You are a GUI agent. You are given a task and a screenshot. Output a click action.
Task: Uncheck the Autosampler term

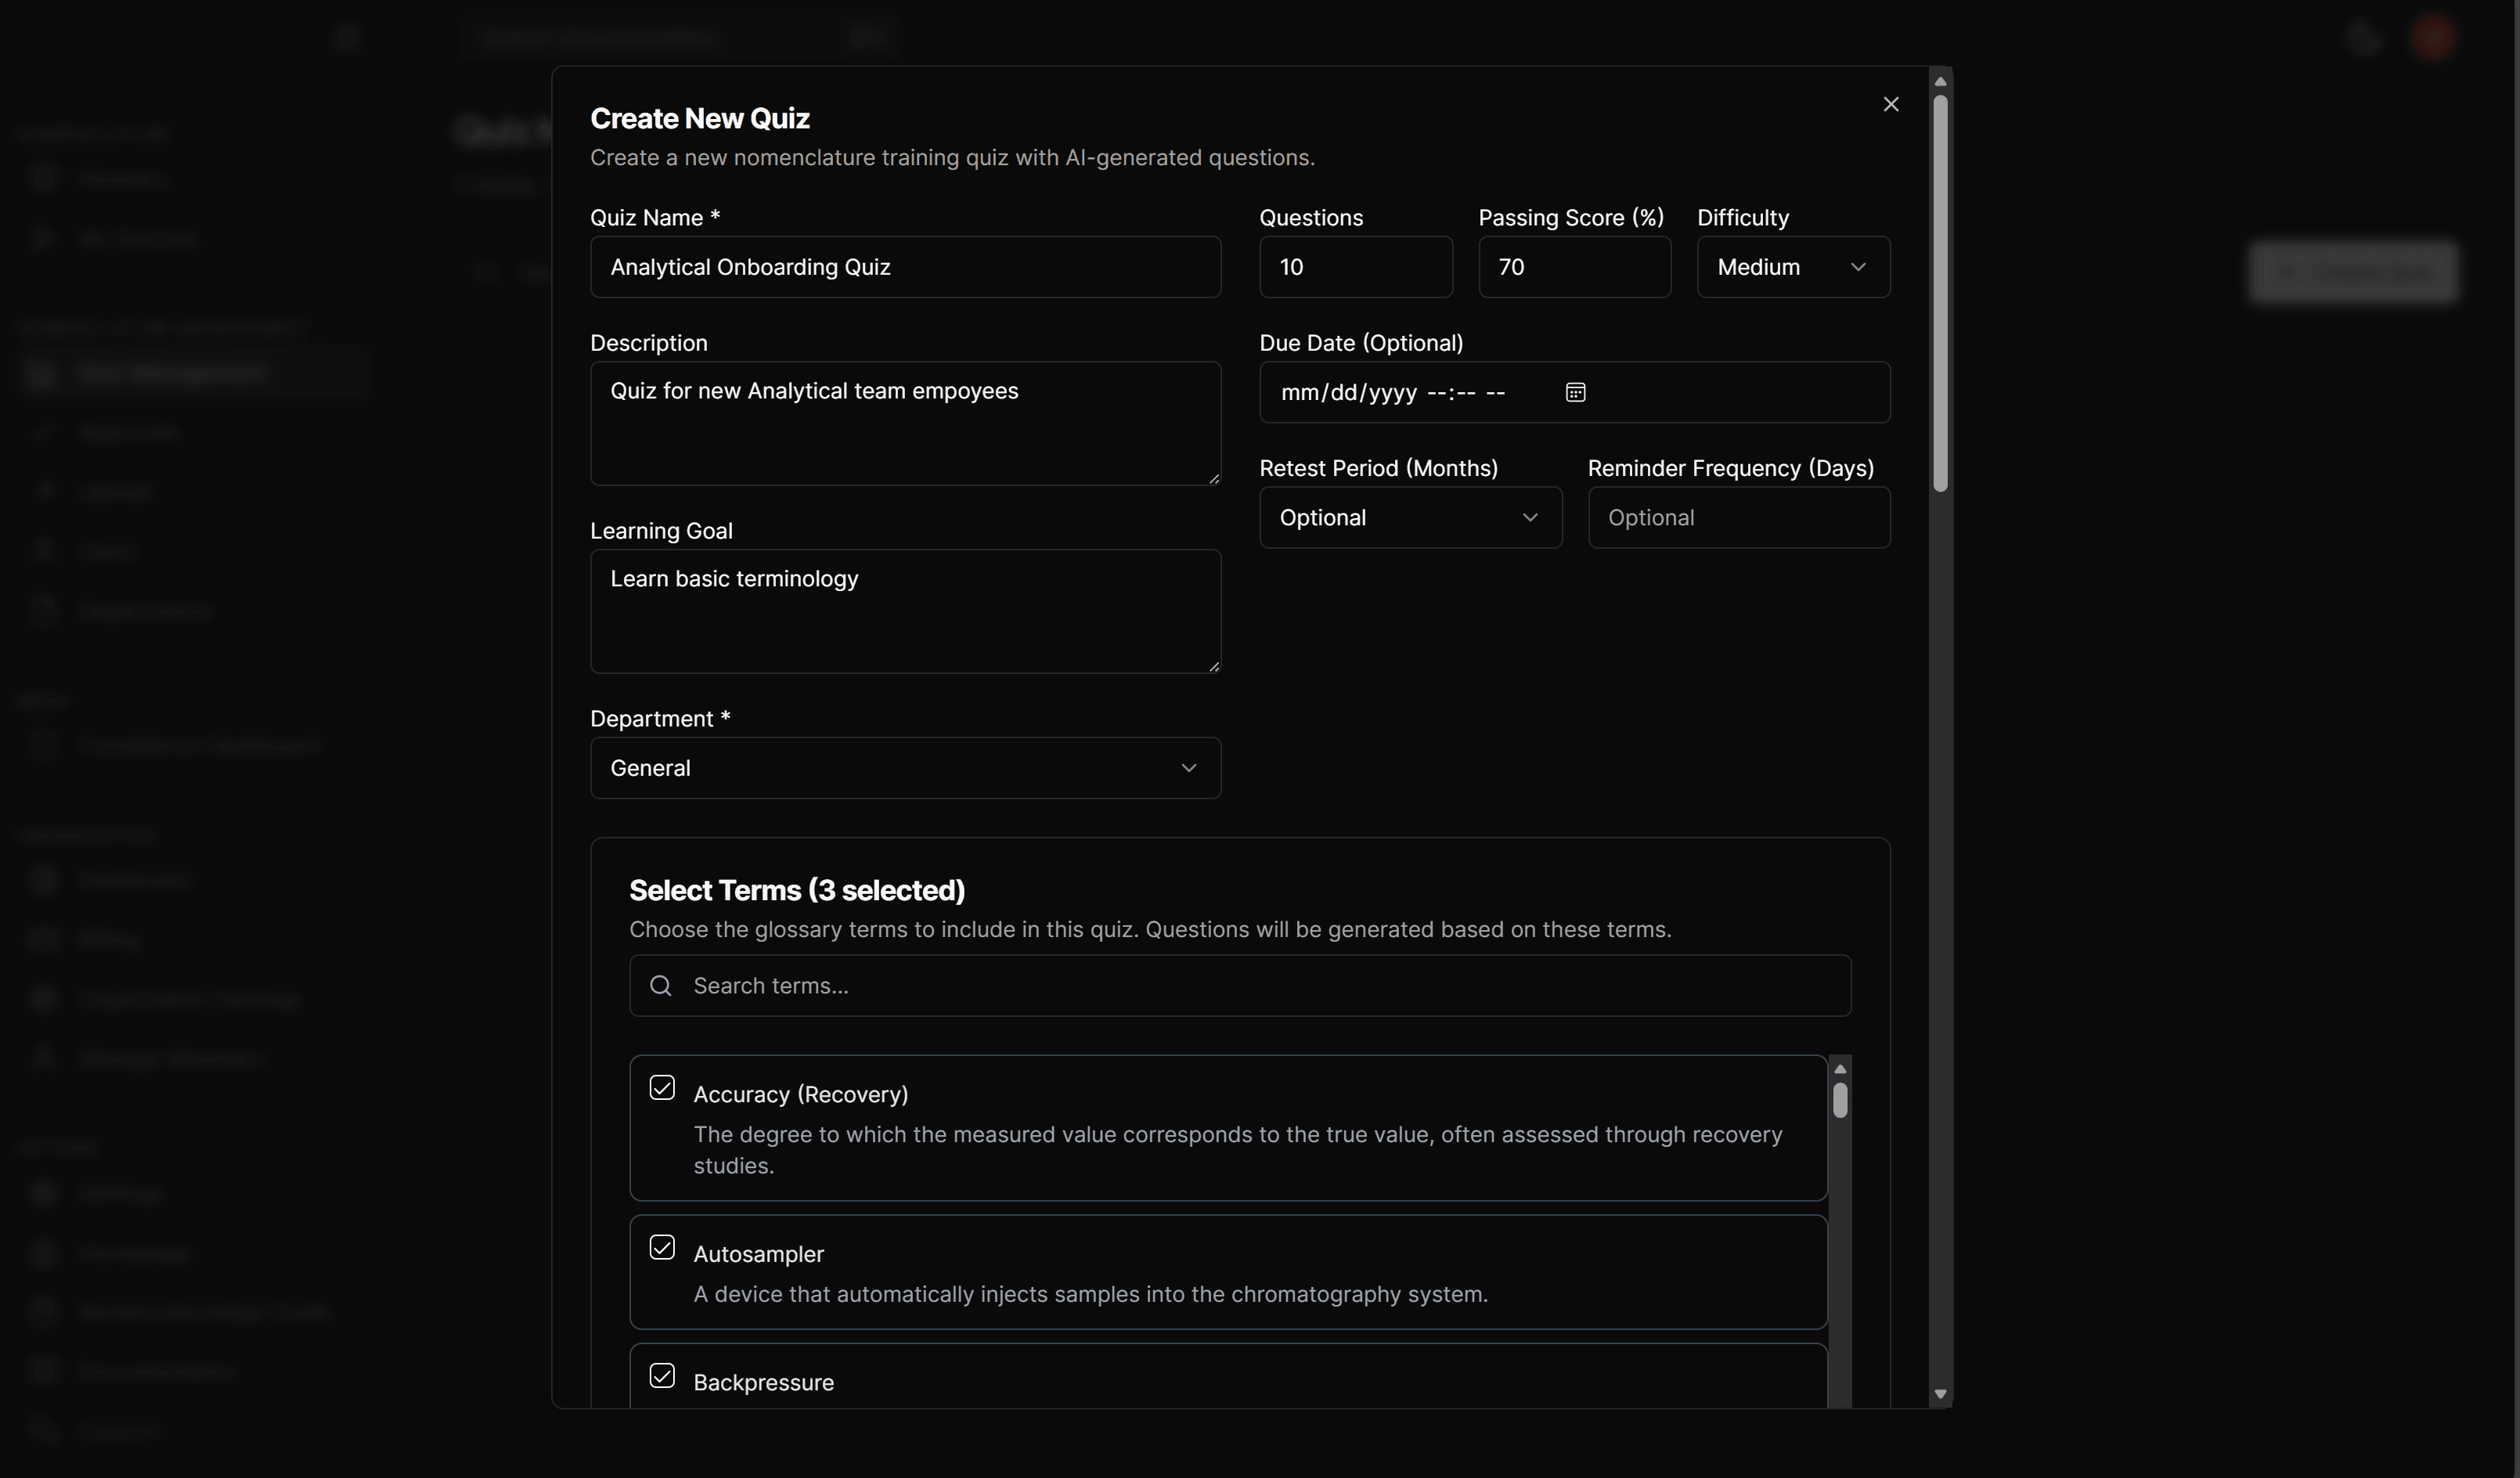tap(663, 1248)
